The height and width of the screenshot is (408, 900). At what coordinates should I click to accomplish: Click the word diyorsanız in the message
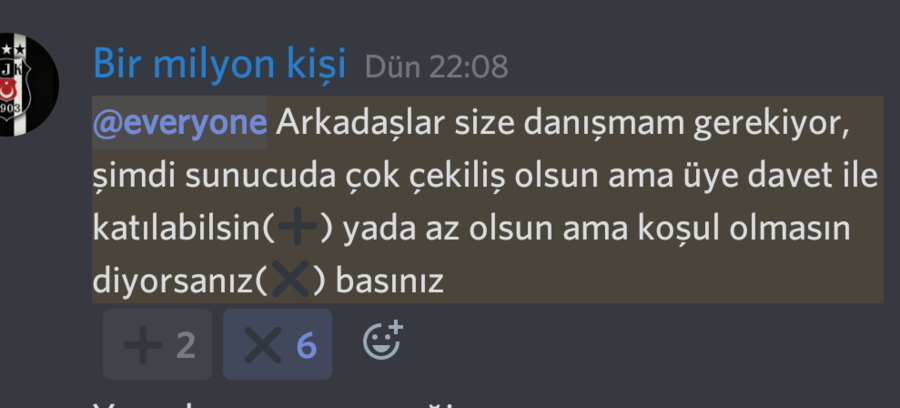173,281
